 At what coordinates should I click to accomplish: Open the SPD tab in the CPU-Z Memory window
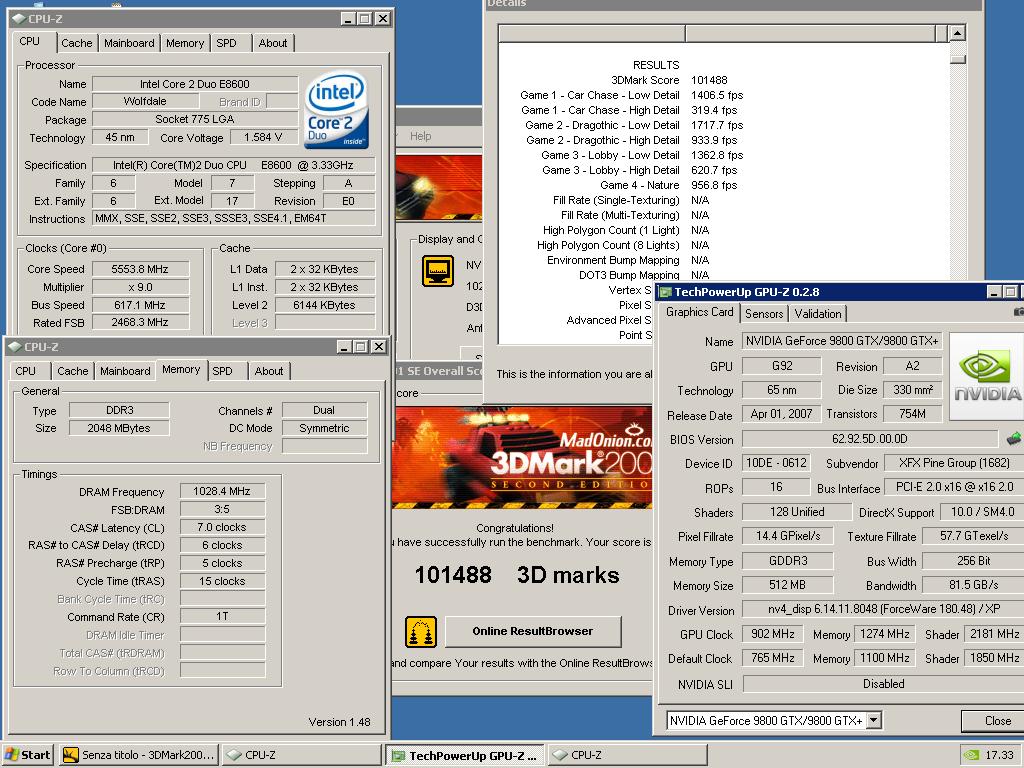tap(223, 371)
